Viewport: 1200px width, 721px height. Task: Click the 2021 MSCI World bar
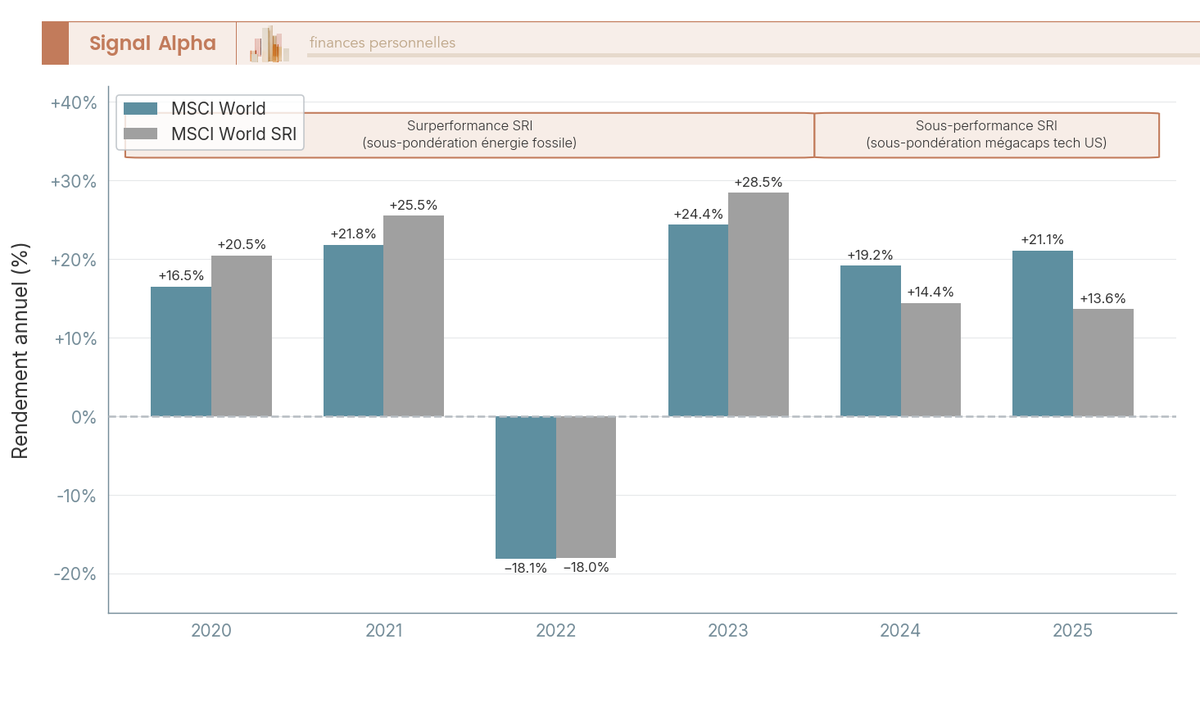(353, 331)
